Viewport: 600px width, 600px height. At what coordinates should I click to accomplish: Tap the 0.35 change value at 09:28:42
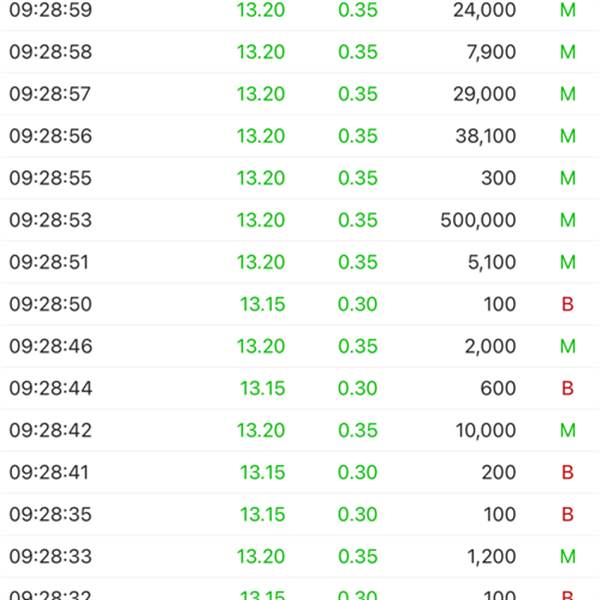click(358, 430)
